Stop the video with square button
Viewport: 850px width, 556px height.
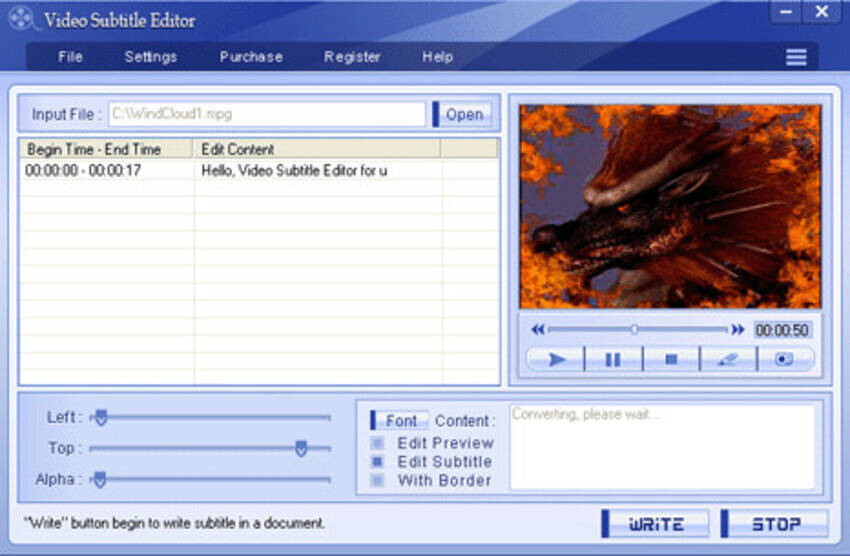(671, 359)
